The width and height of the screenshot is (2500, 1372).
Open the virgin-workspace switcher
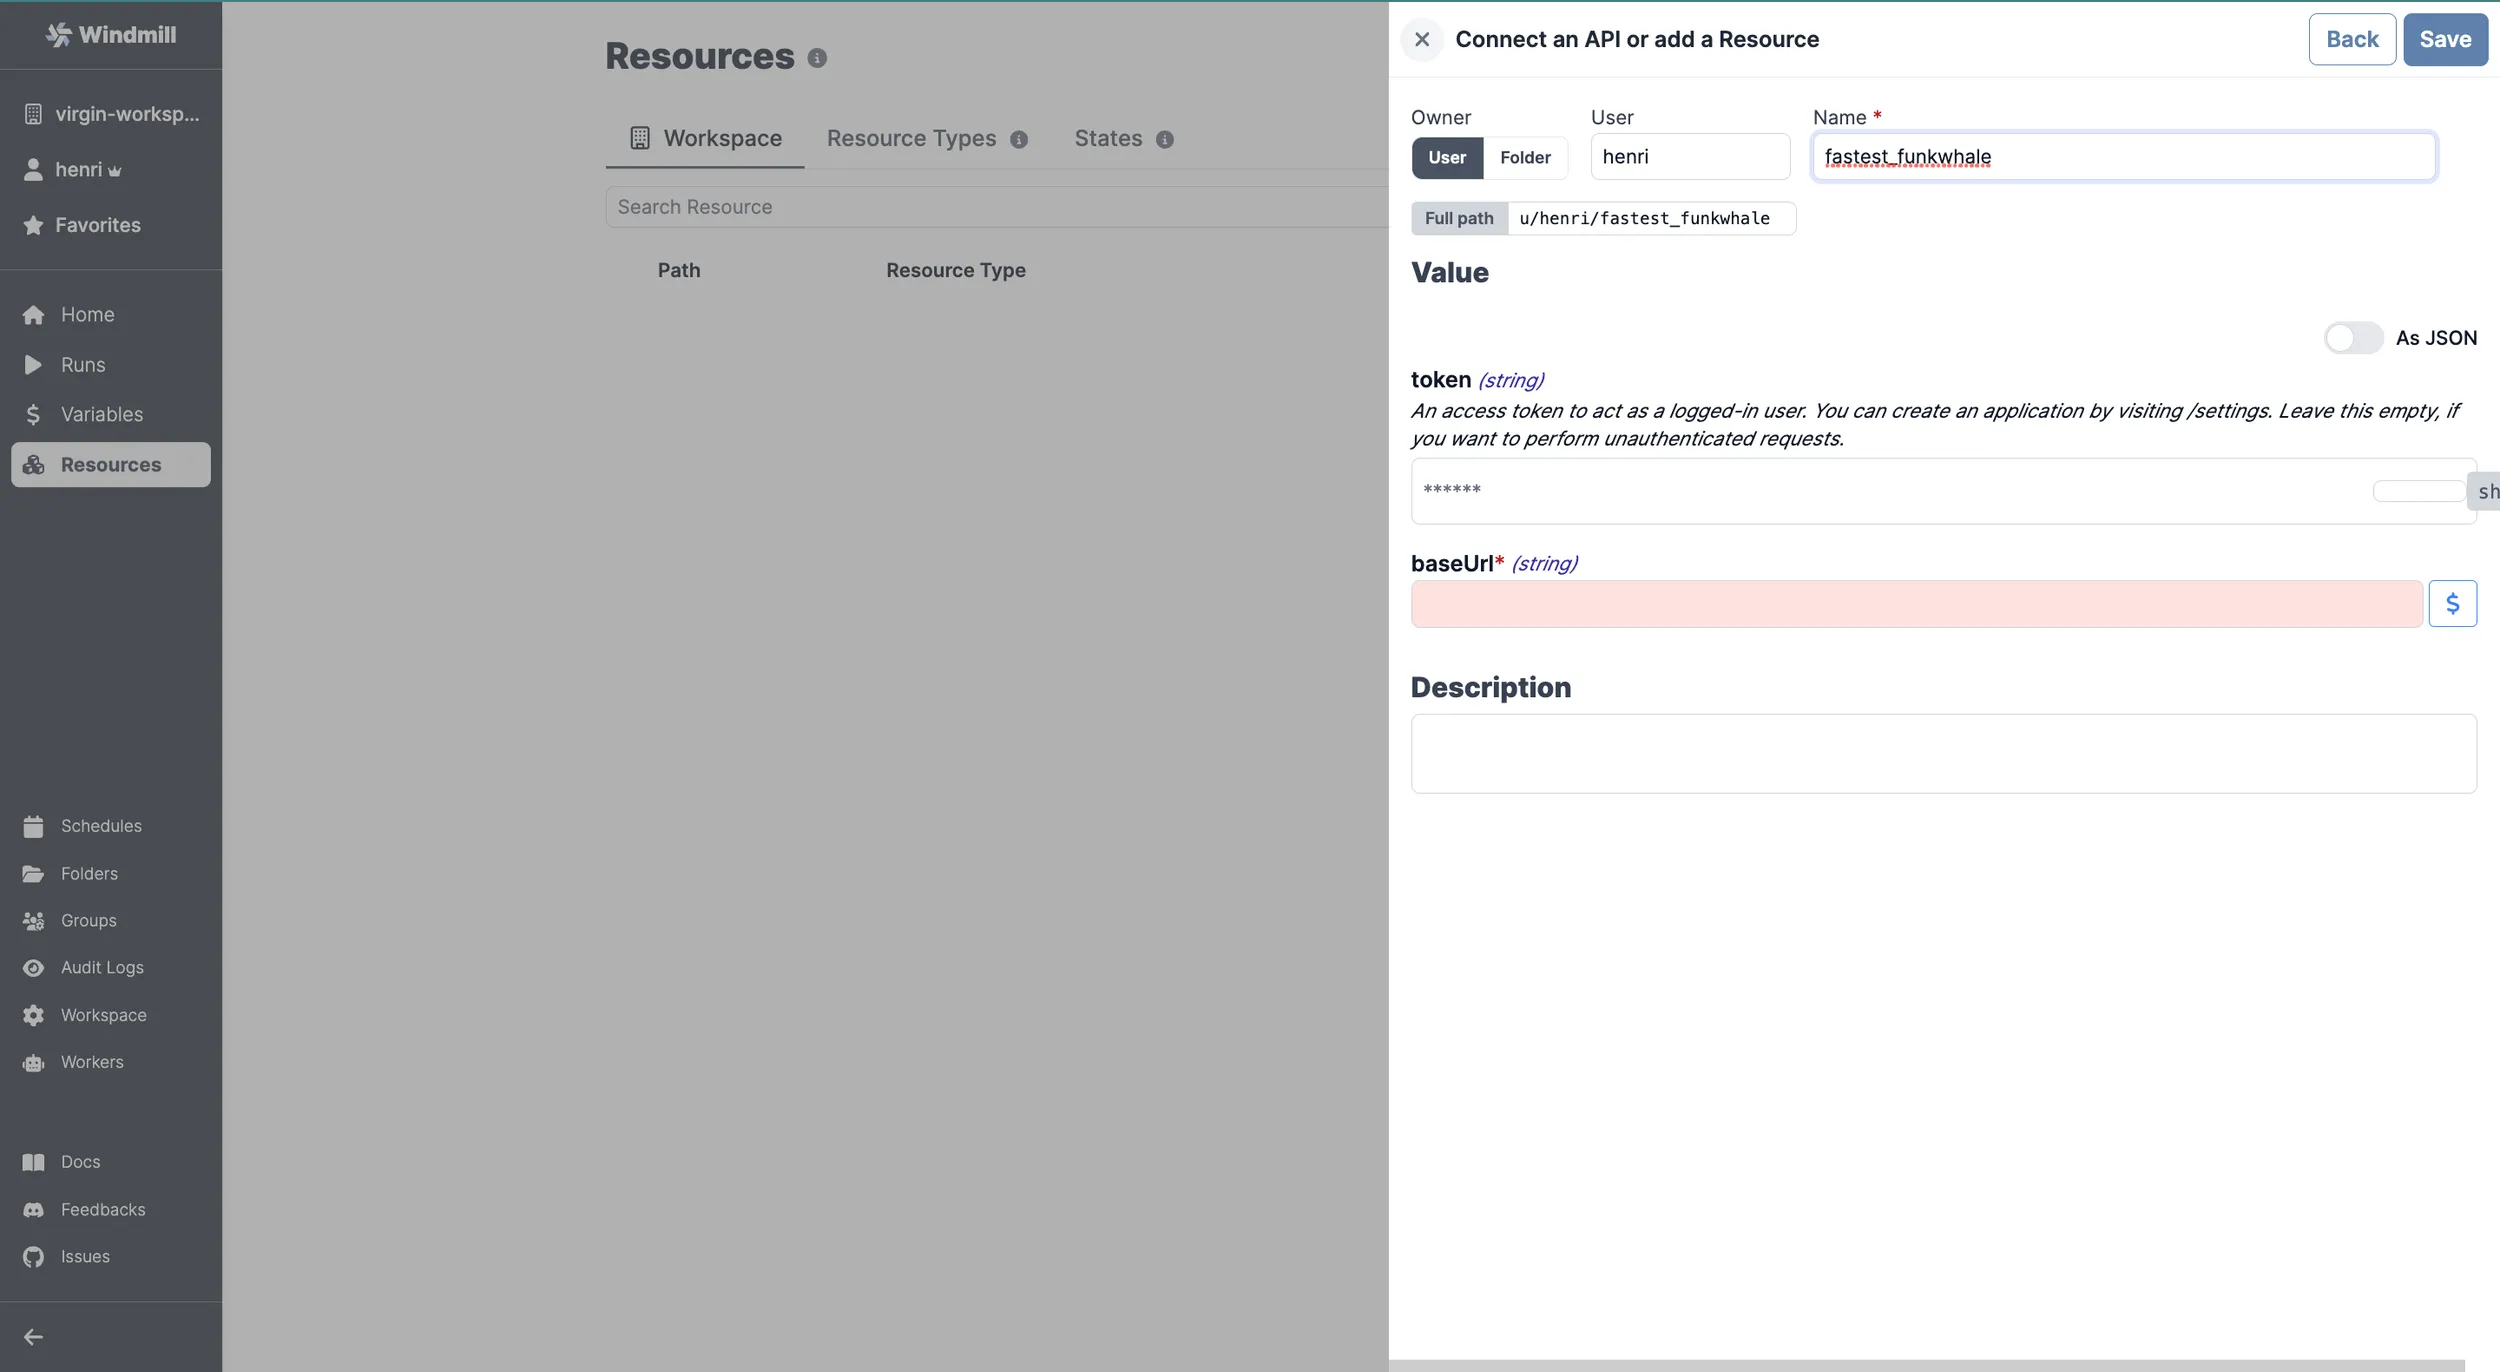[x=109, y=113]
